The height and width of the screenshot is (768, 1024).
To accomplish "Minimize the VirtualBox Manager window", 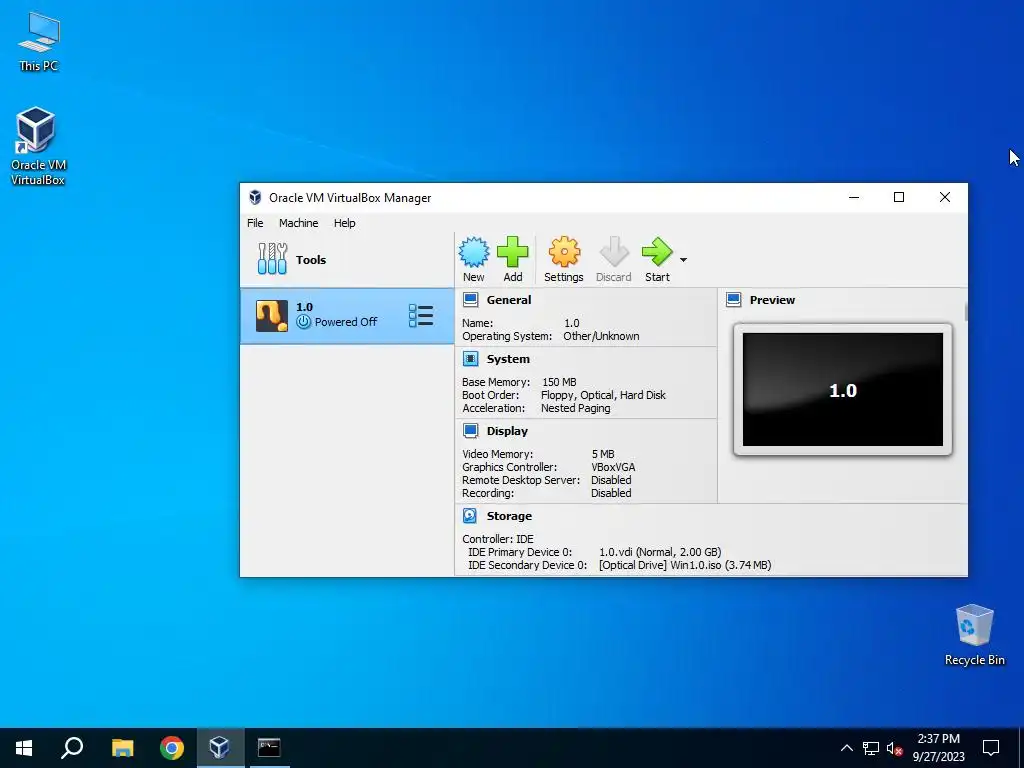I will (x=854, y=197).
